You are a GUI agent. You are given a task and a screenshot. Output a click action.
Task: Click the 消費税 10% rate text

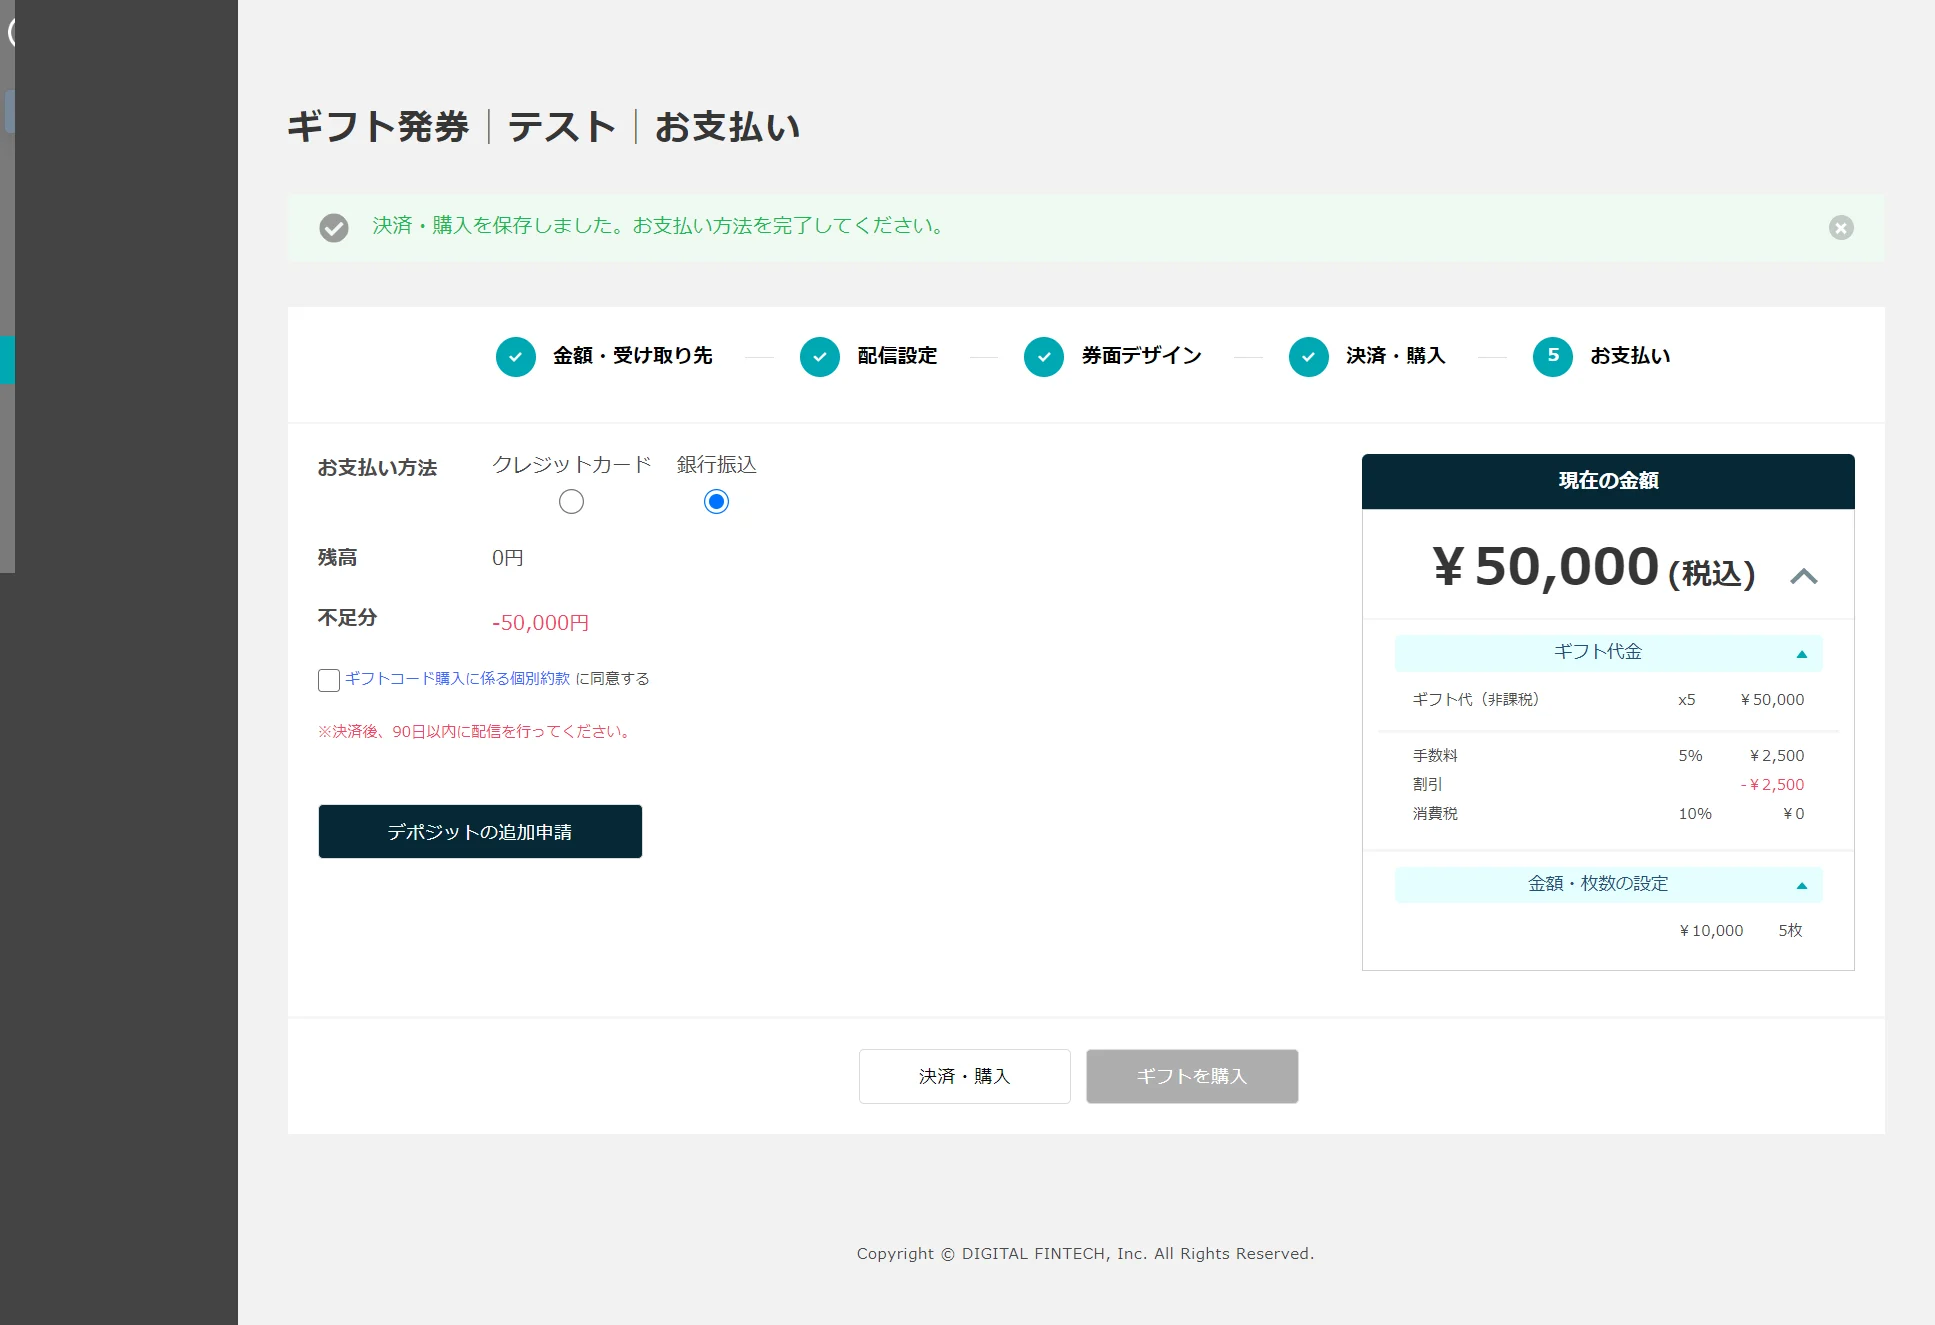[x=1695, y=814]
